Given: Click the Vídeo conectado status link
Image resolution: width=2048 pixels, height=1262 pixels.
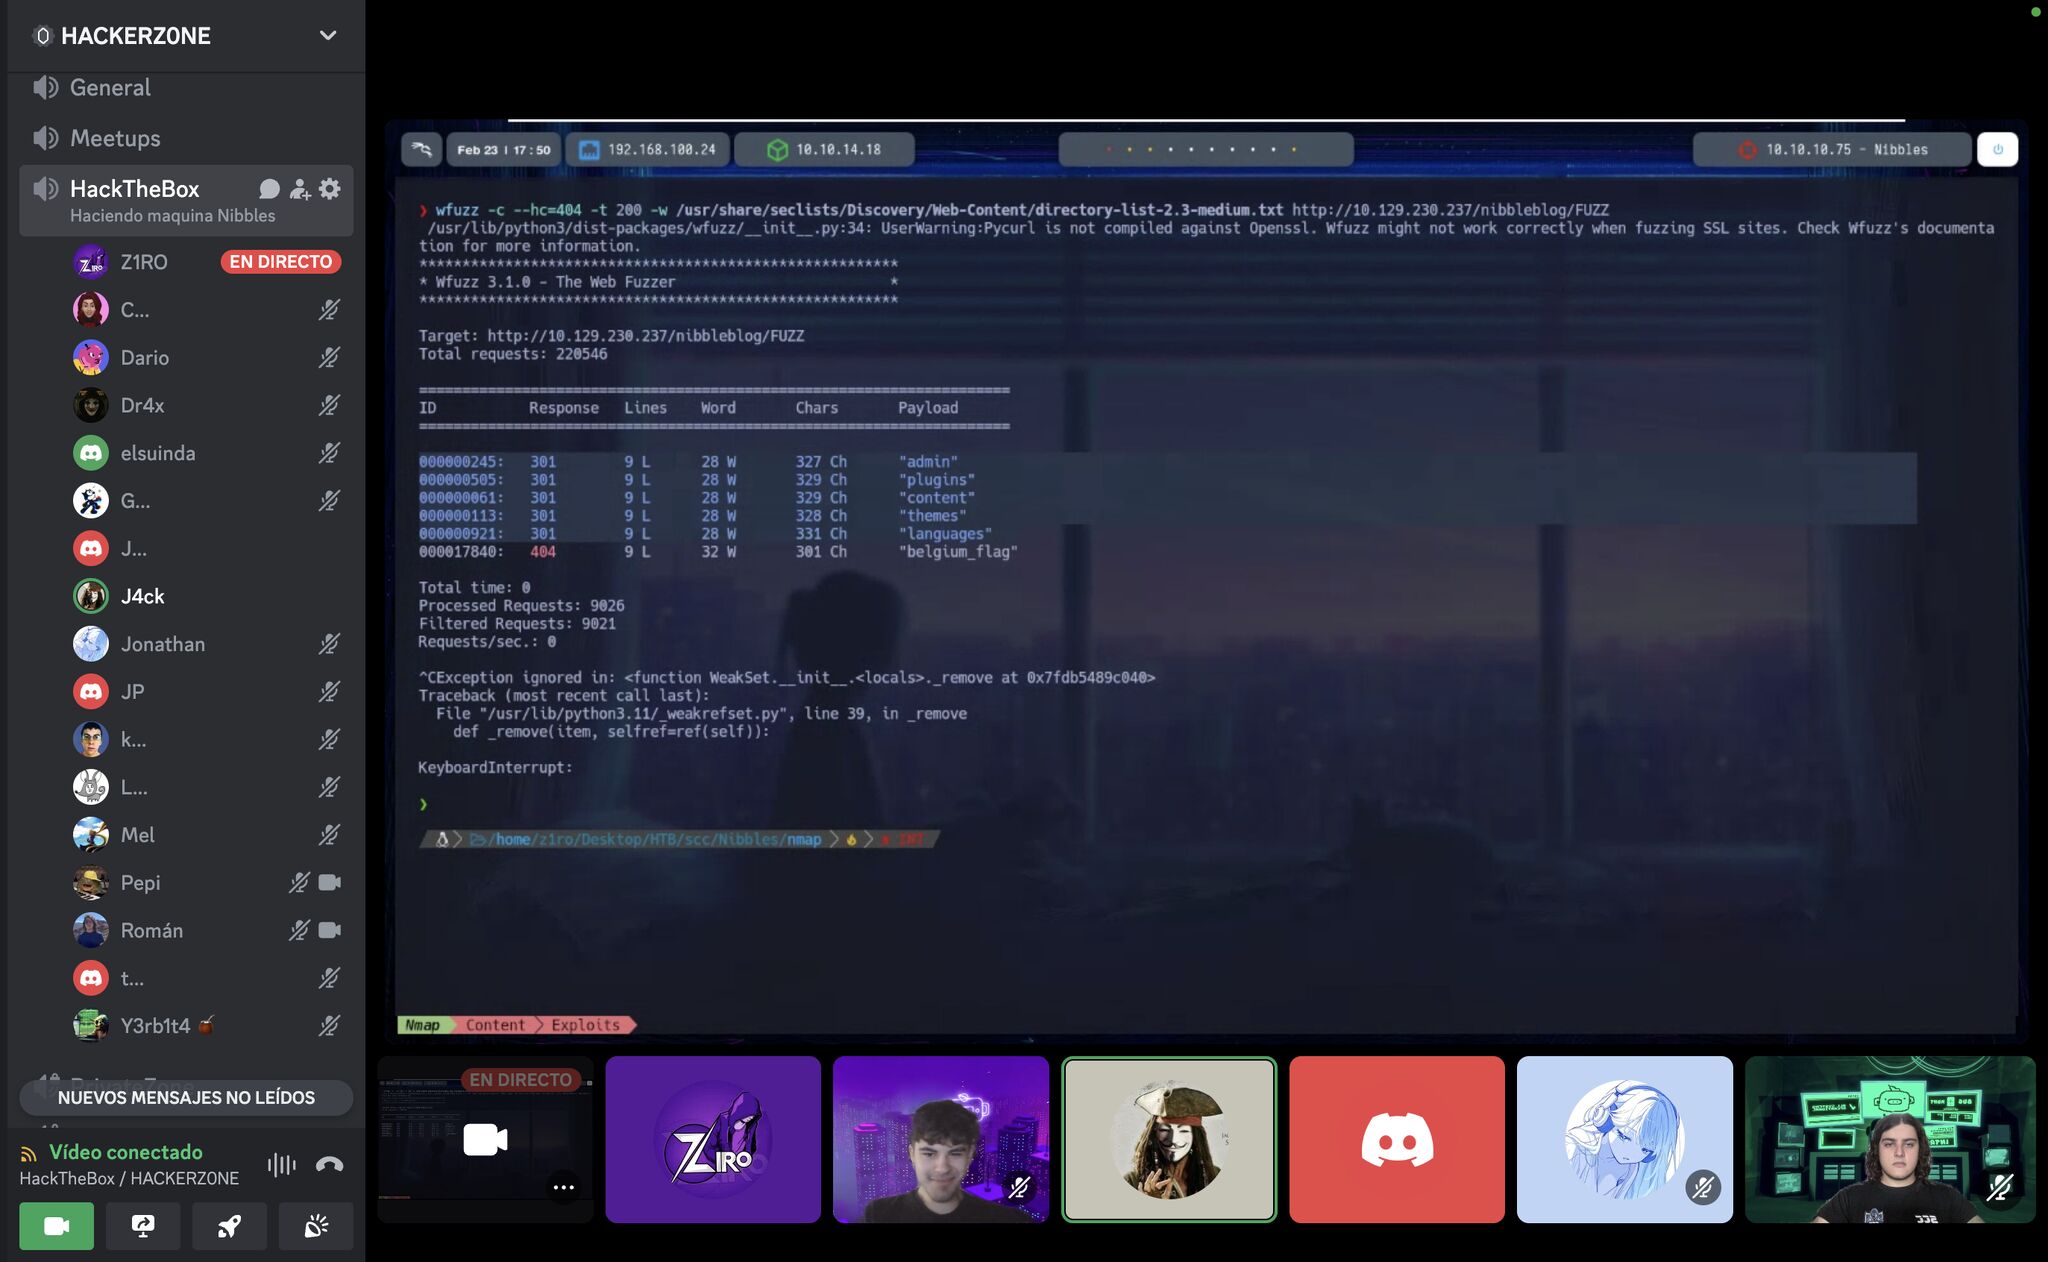Looking at the screenshot, I should [126, 1152].
